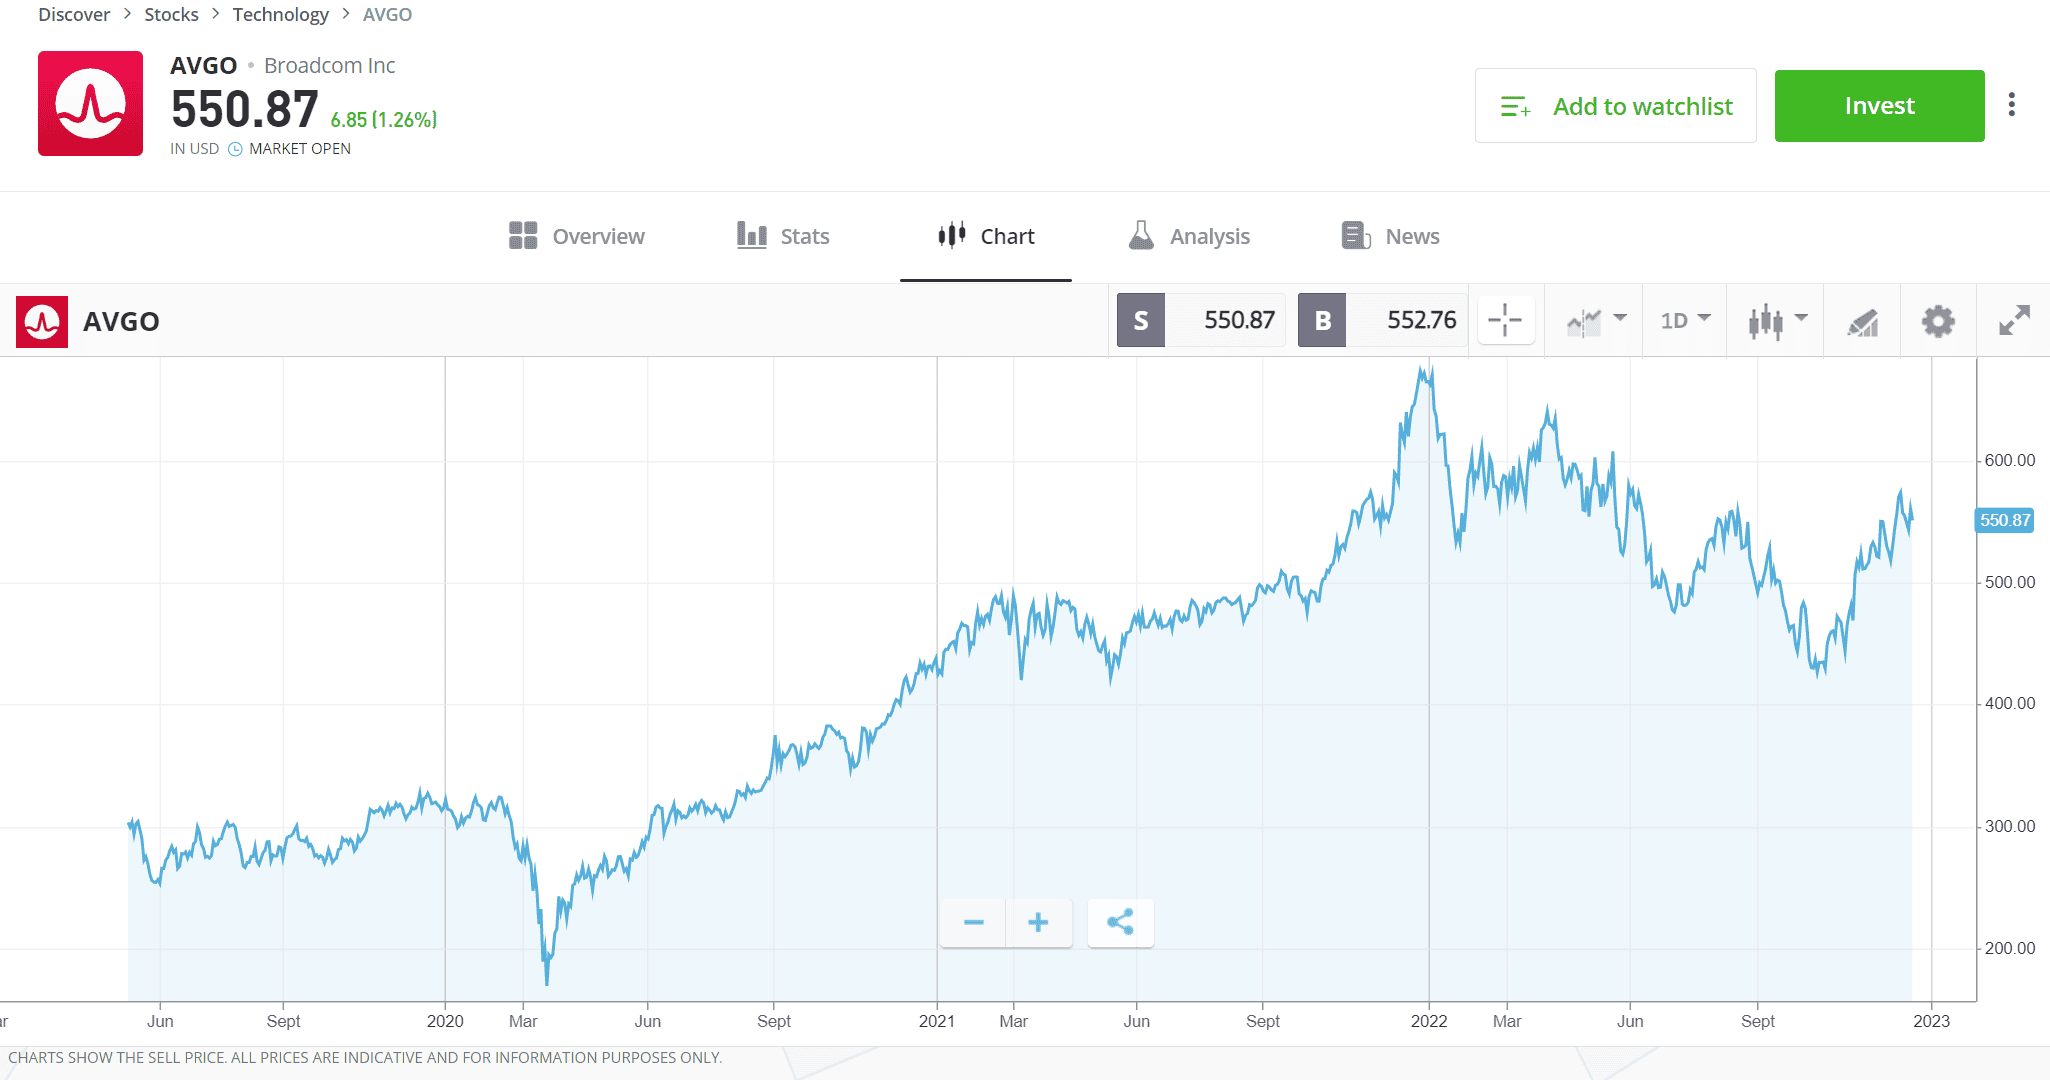This screenshot has height=1080, width=2050.
Task: Click the Broadcom logo in the header
Action: coord(90,104)
